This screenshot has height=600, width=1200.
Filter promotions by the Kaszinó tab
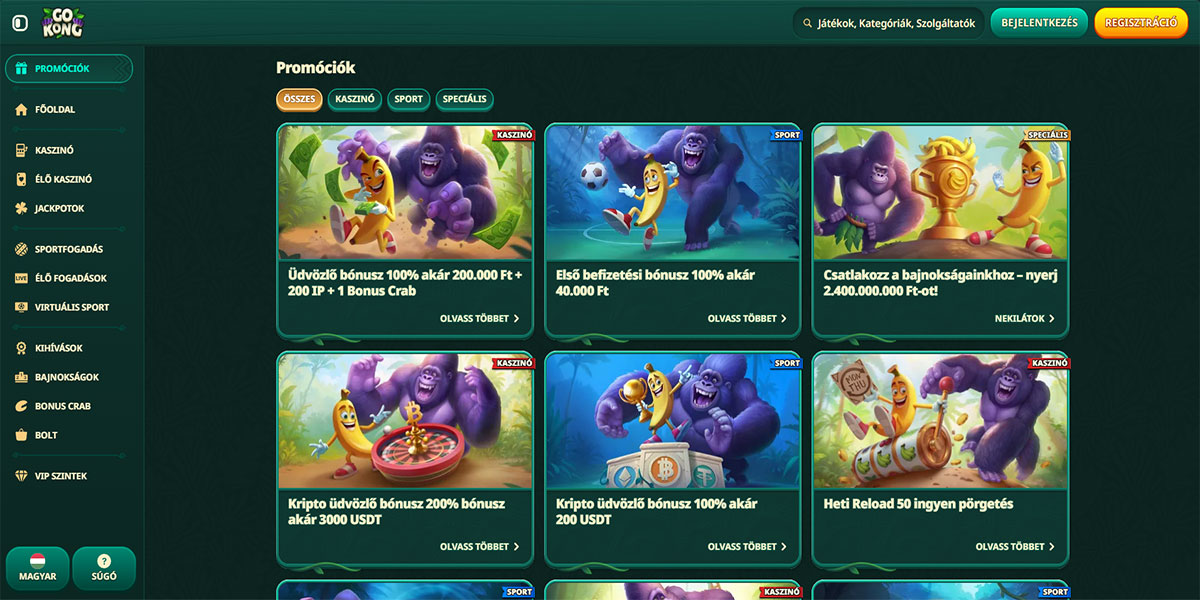[355, 99]
